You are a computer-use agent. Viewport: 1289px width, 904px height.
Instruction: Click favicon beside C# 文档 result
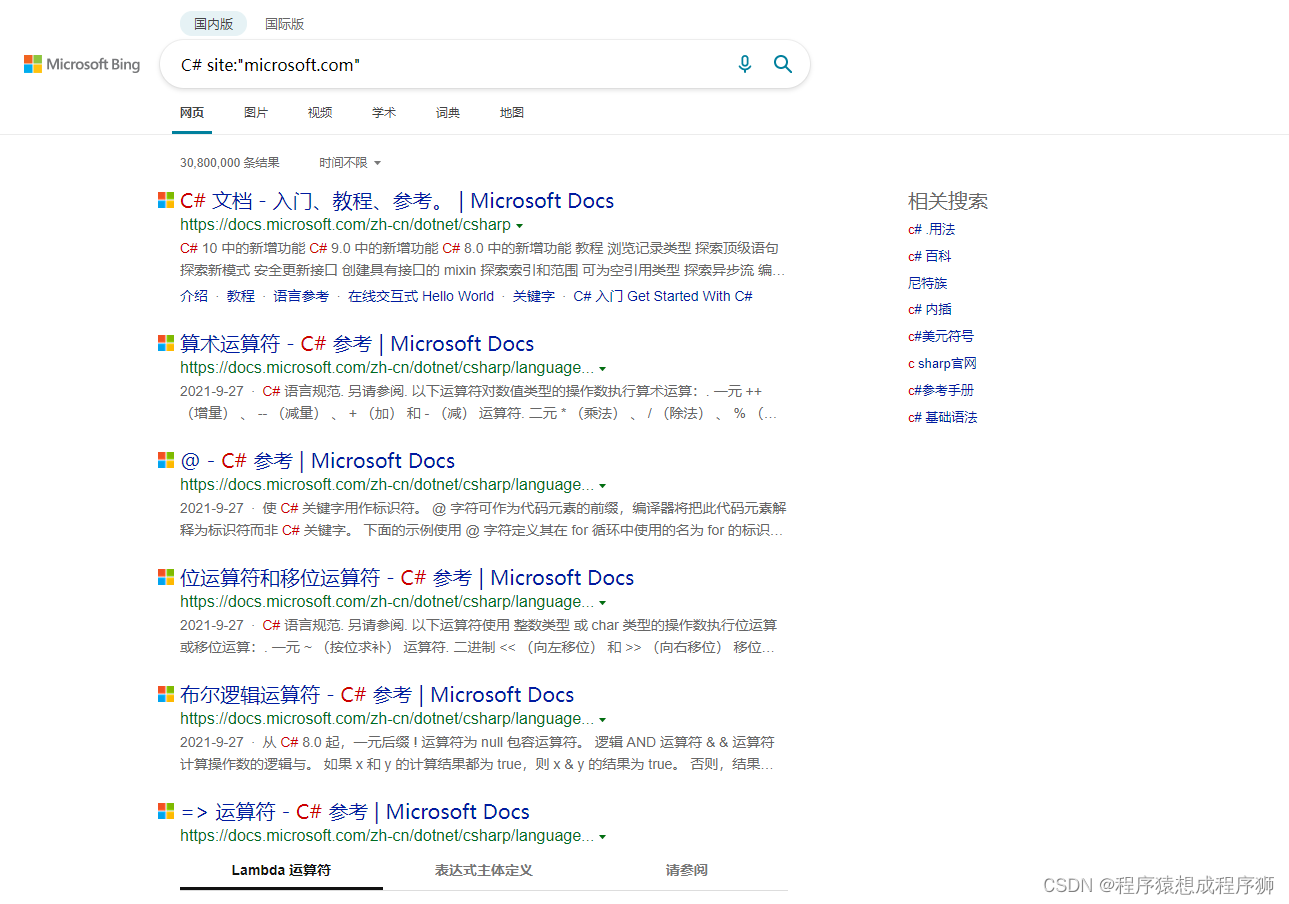click(x=166, y=201)
